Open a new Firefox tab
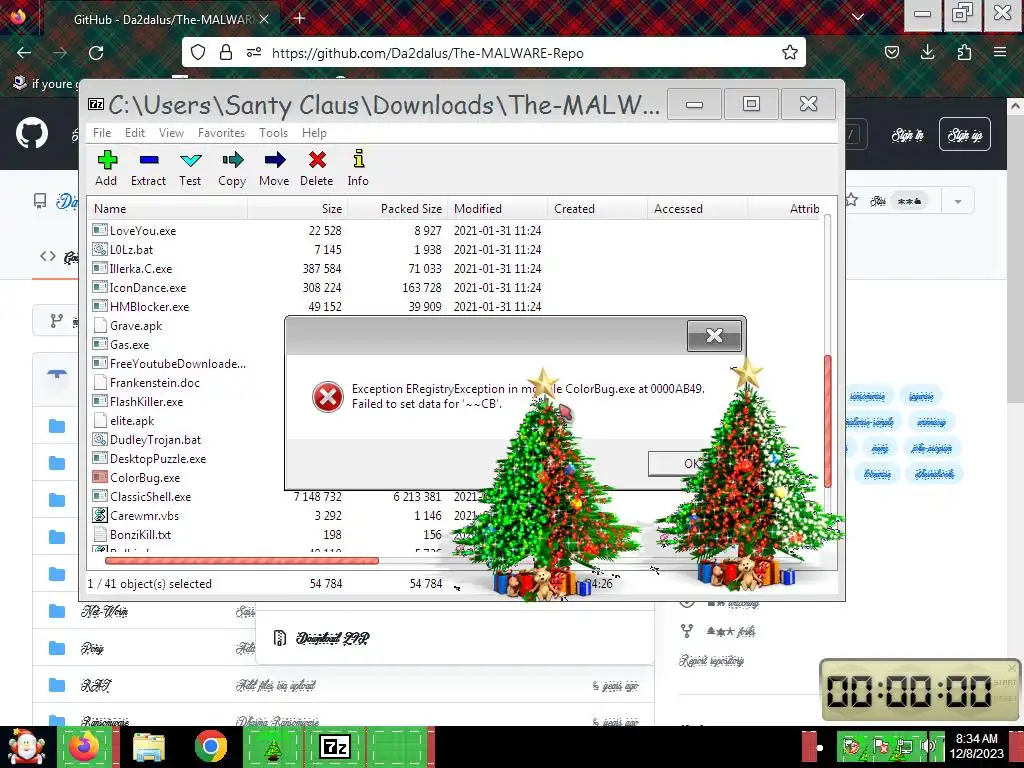The width and height of the screenshot is (1024, 768). 300,18
